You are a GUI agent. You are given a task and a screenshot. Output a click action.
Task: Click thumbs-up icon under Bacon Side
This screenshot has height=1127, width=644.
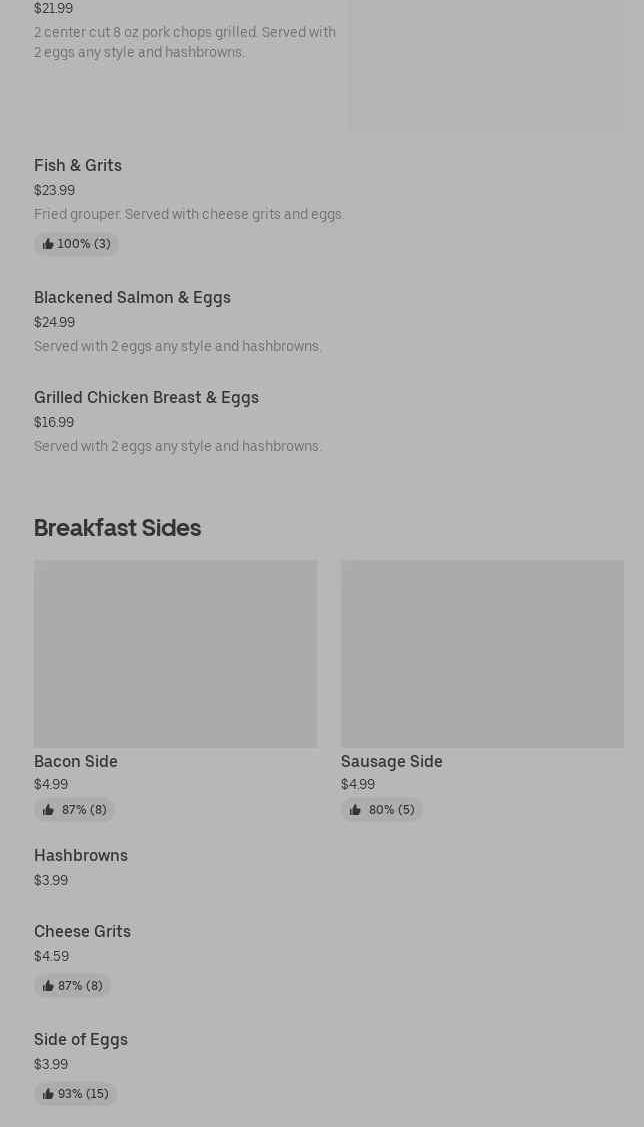click(x=48, y=810)
